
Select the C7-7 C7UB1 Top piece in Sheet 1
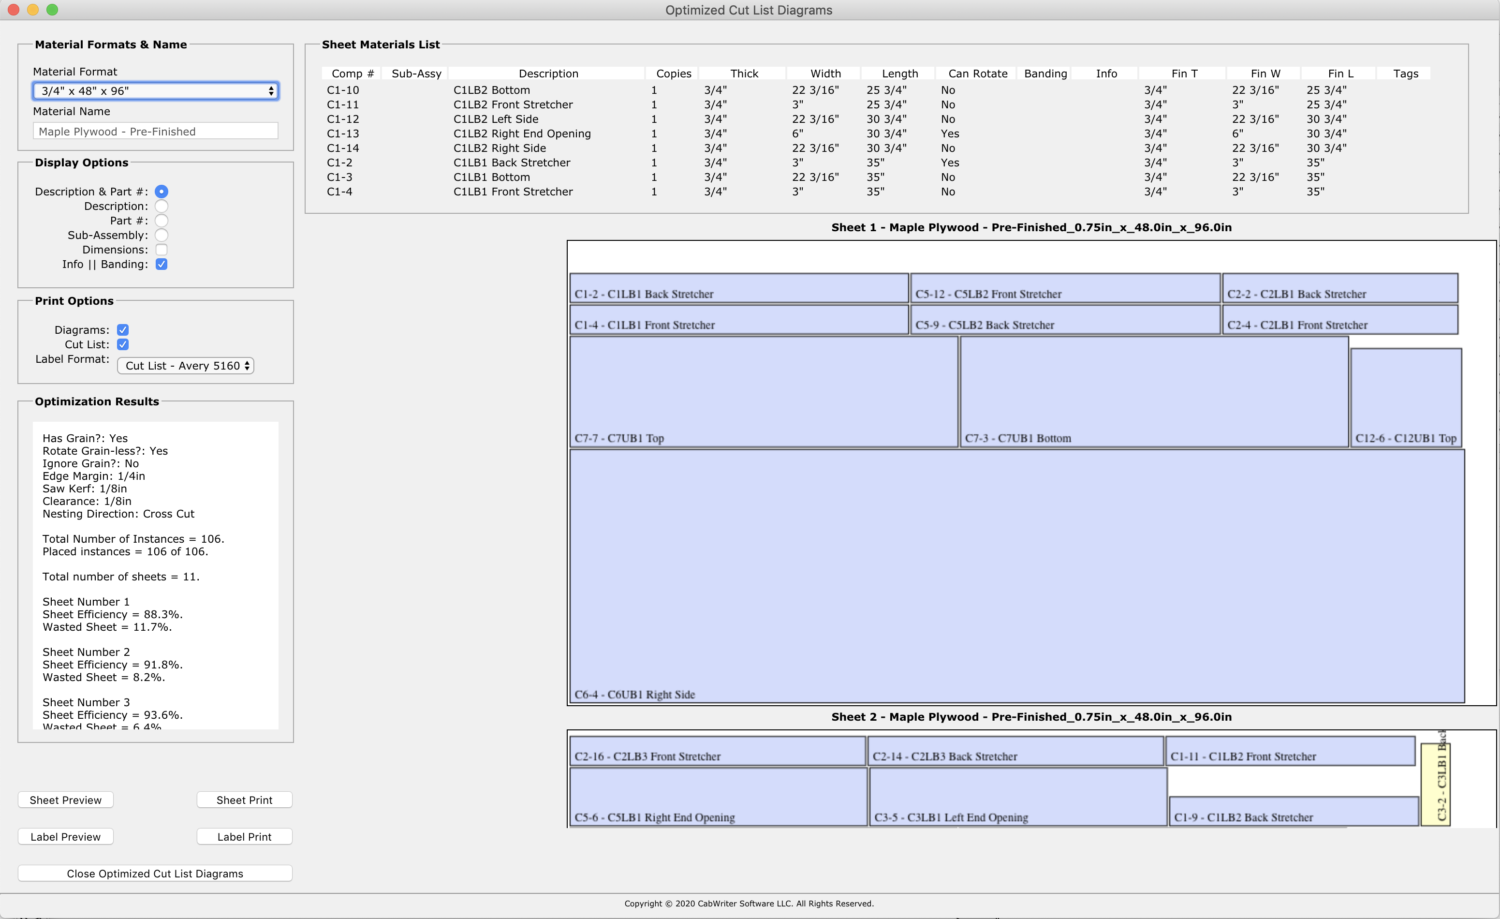(763, 392)
